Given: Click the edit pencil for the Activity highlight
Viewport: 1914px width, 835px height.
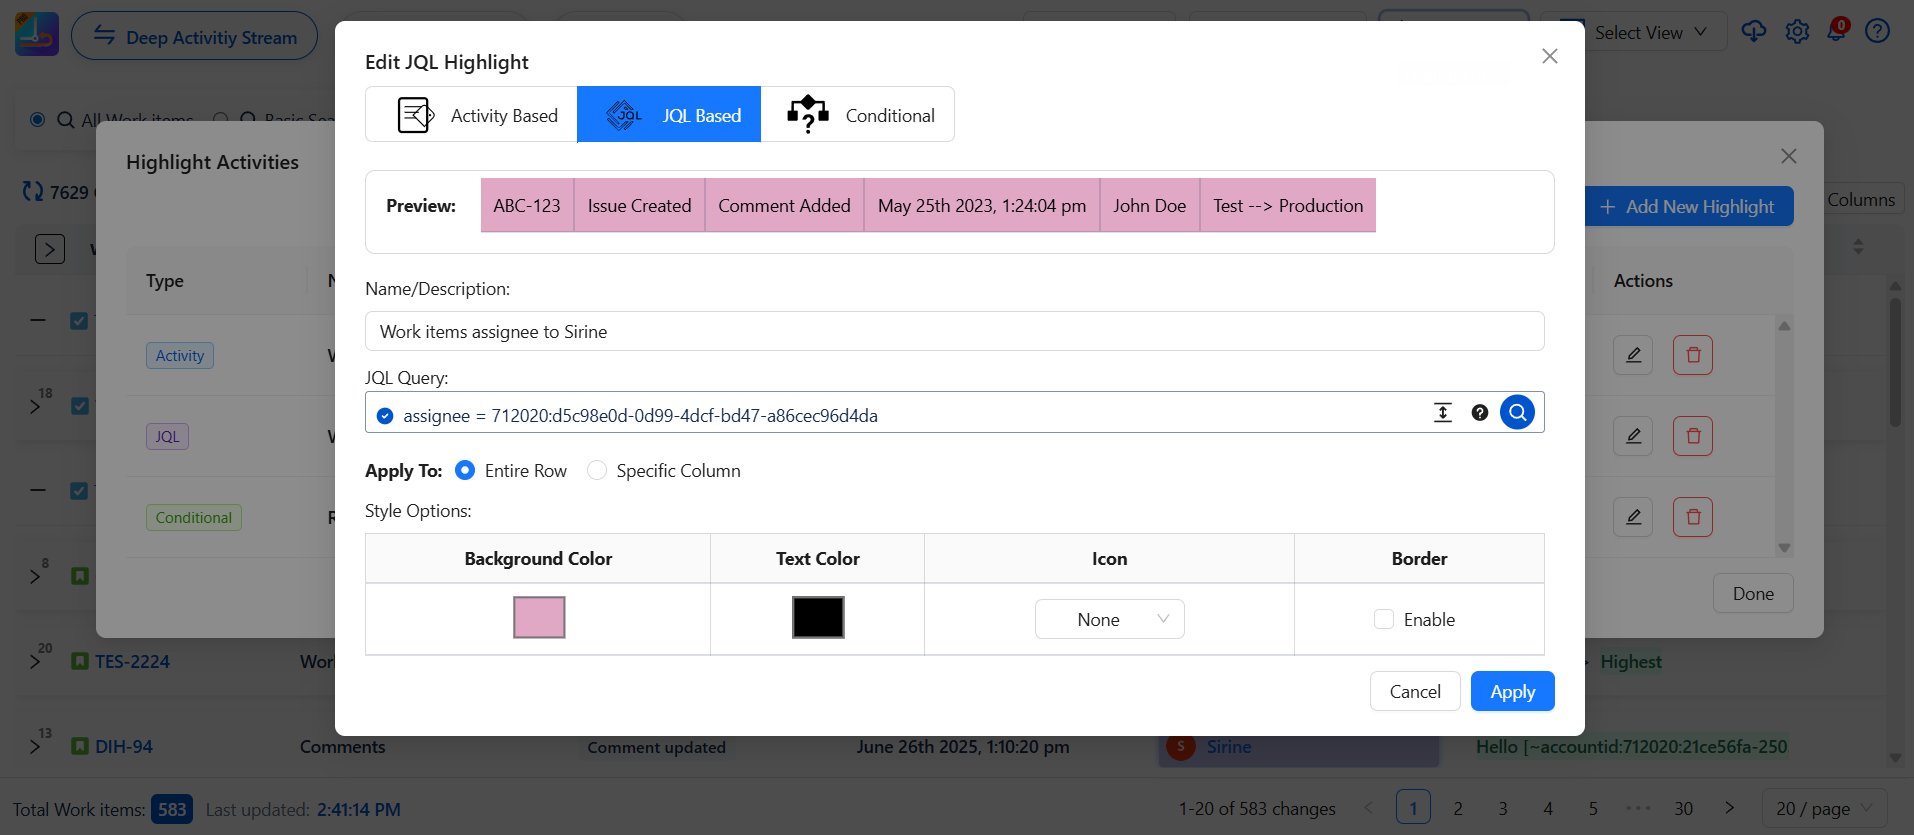Looking at the screenshot, I should point(1632,355).
